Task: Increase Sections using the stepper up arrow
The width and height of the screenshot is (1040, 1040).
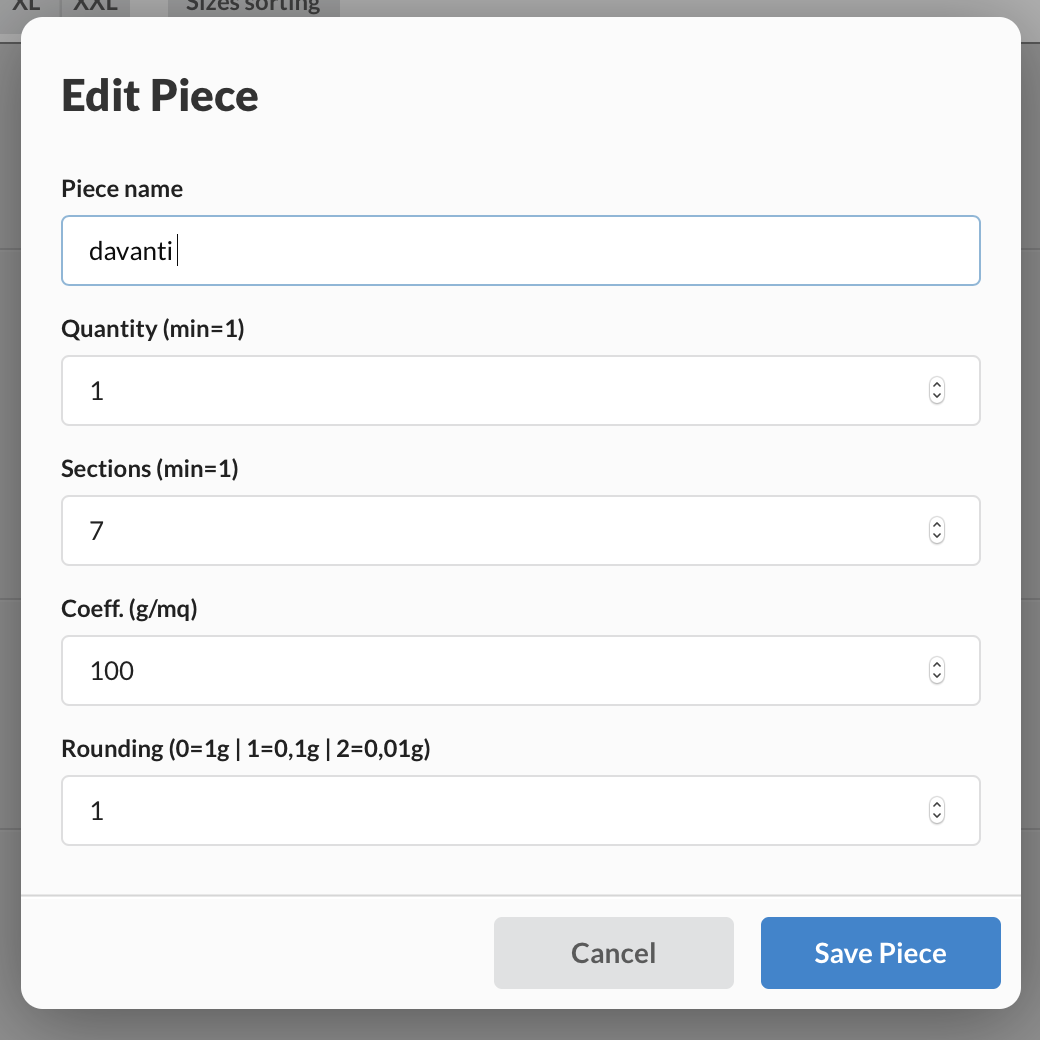Action: (937, 525)
